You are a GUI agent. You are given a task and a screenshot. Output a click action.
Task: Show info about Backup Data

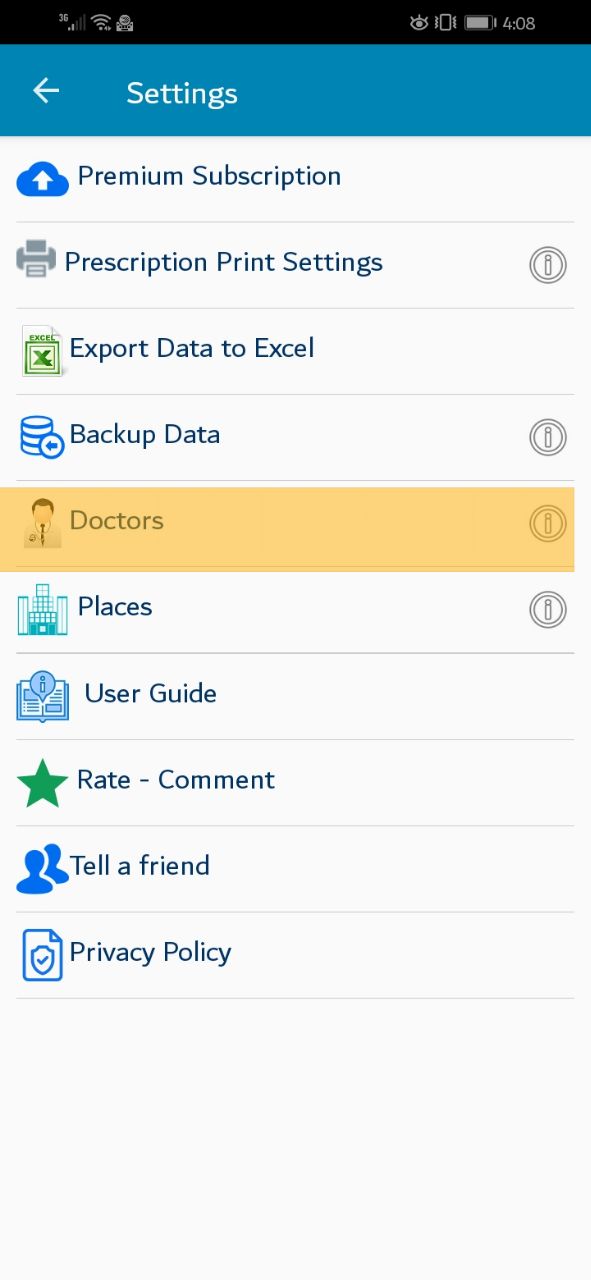(x=547, y=437)
